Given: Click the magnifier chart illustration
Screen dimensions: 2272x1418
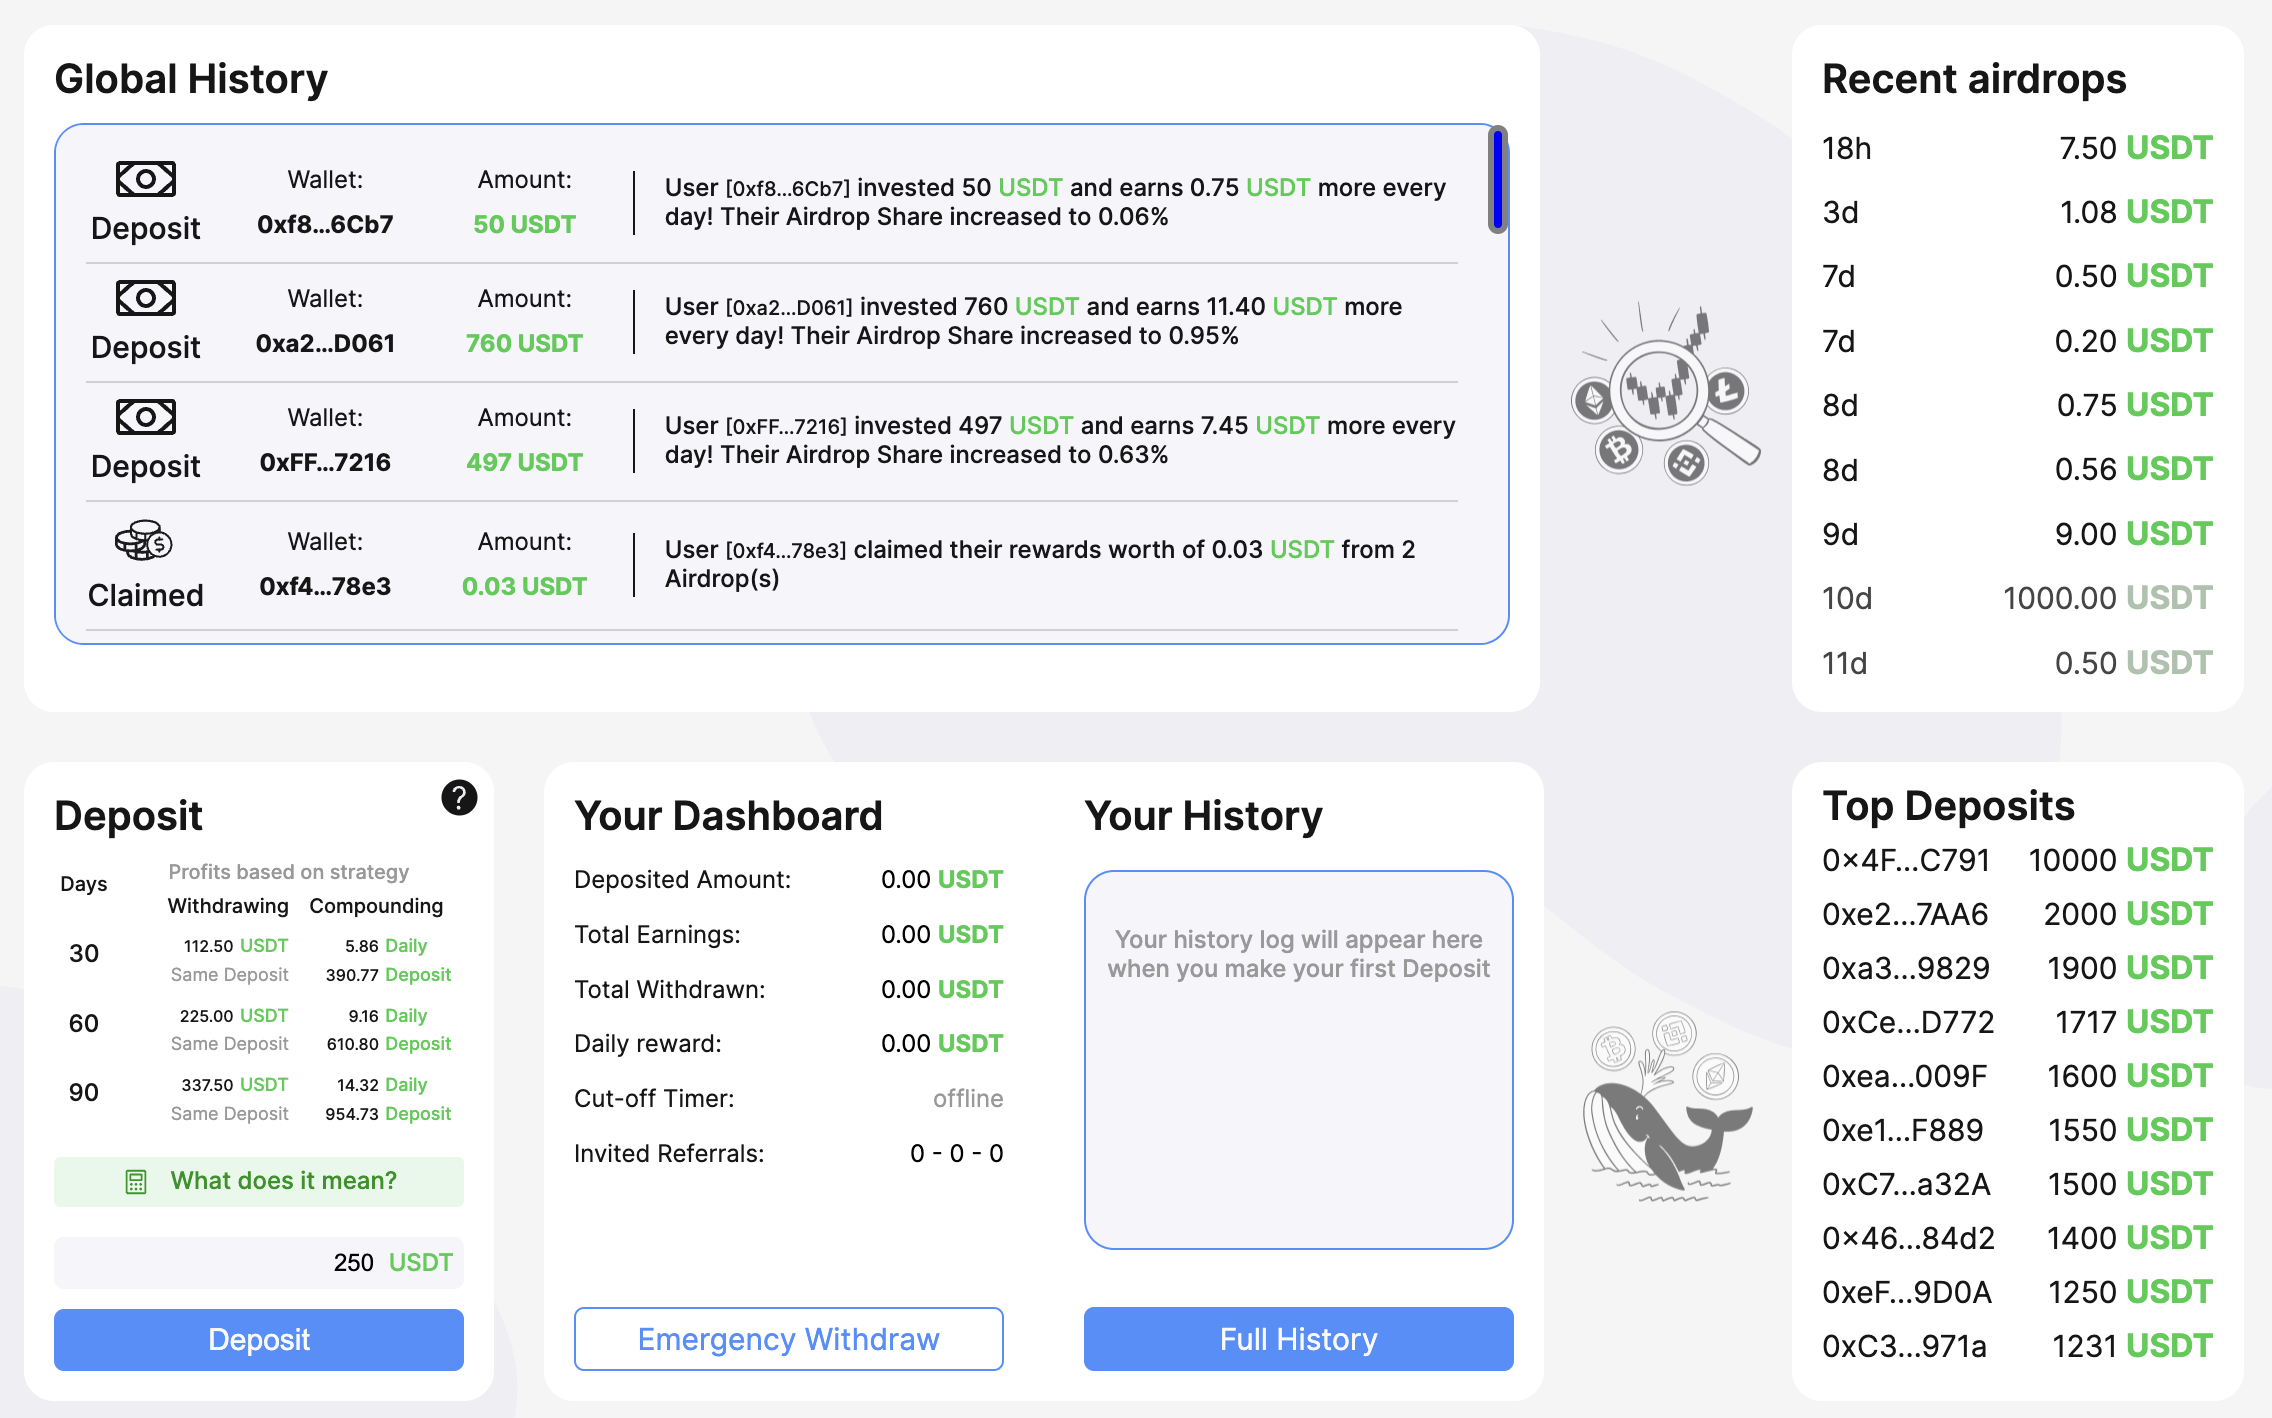Looking at the screenshot, I should click(1666, 394).
